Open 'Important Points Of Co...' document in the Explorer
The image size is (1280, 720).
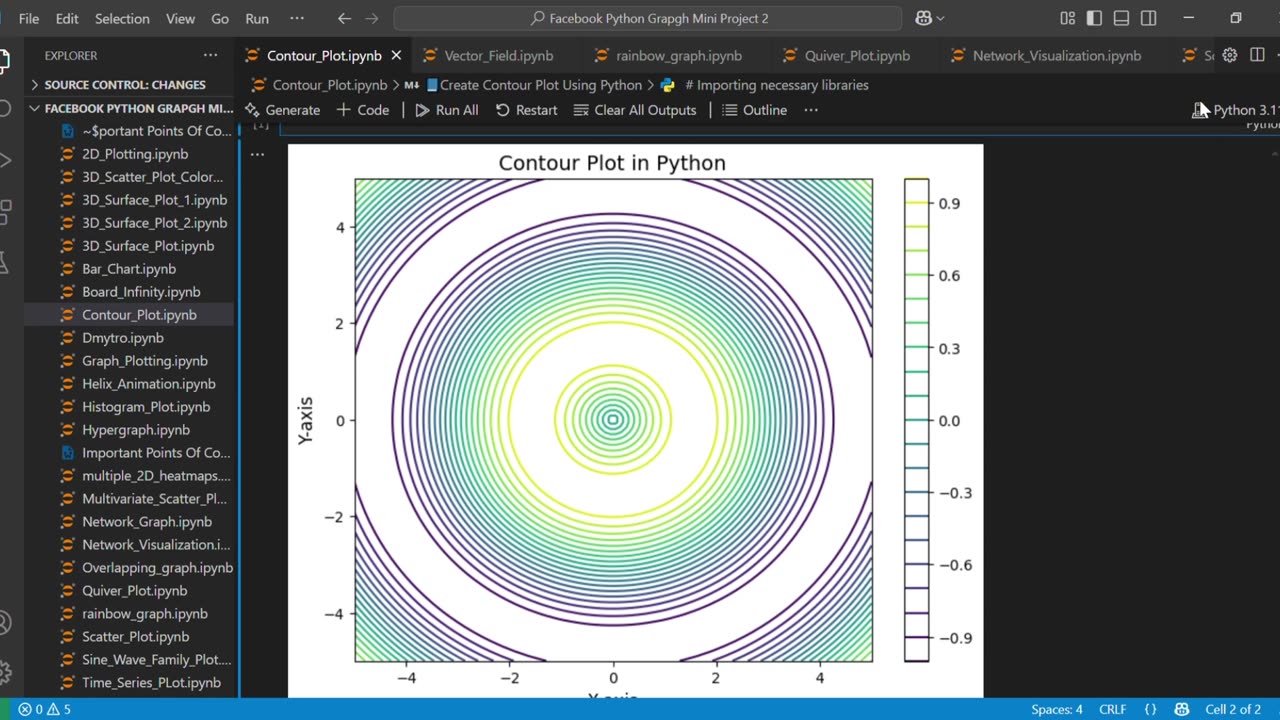click(x=156, y=453)
